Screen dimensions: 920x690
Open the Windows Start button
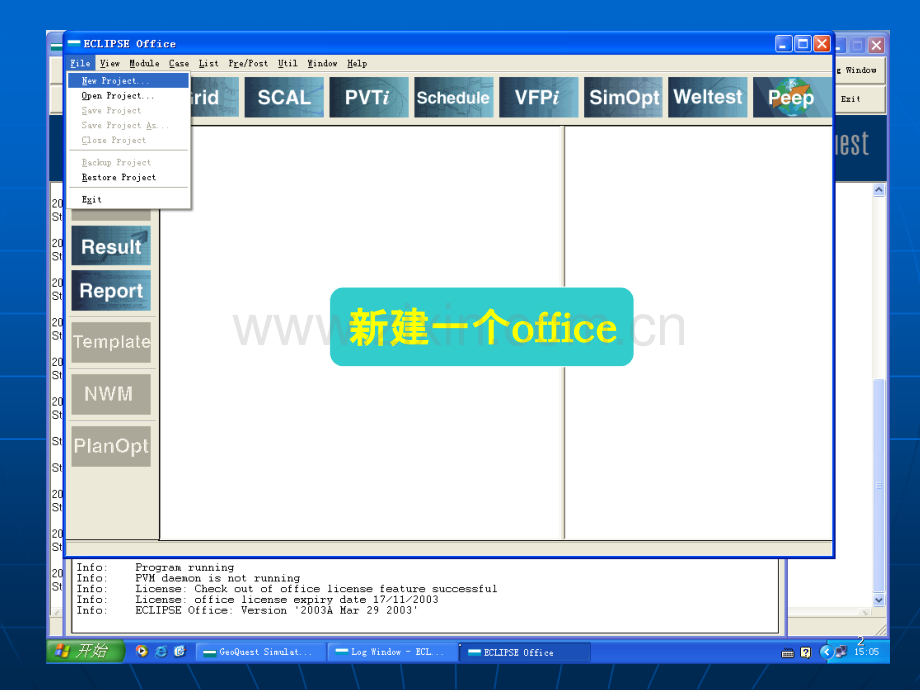(x=86, y=651)
